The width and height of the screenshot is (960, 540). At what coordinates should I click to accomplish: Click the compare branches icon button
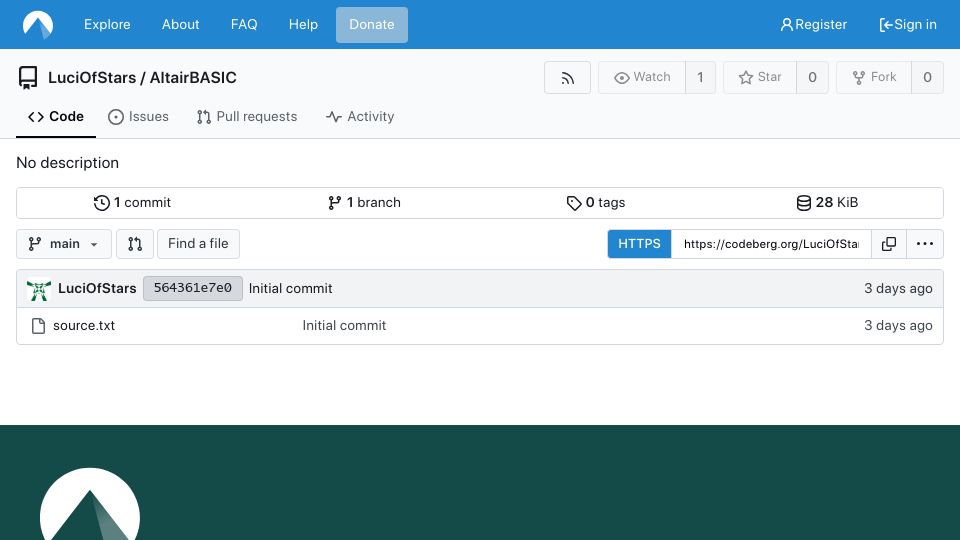click(x=135, y=244)
